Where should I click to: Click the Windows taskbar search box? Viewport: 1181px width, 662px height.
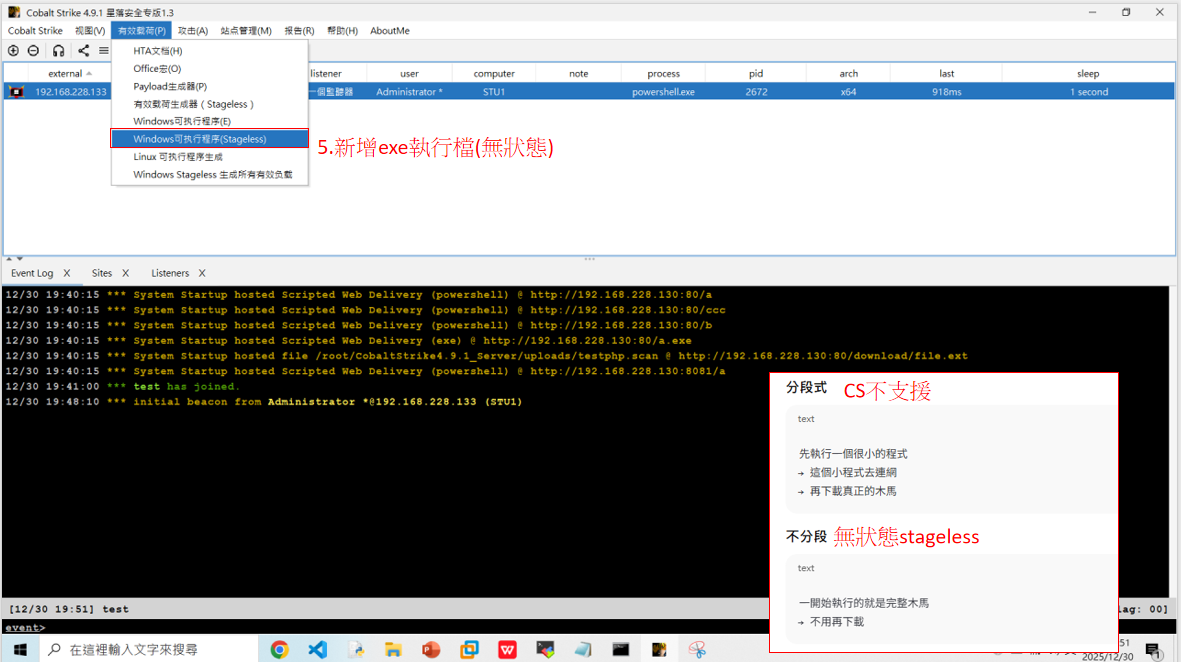[148, 649]
